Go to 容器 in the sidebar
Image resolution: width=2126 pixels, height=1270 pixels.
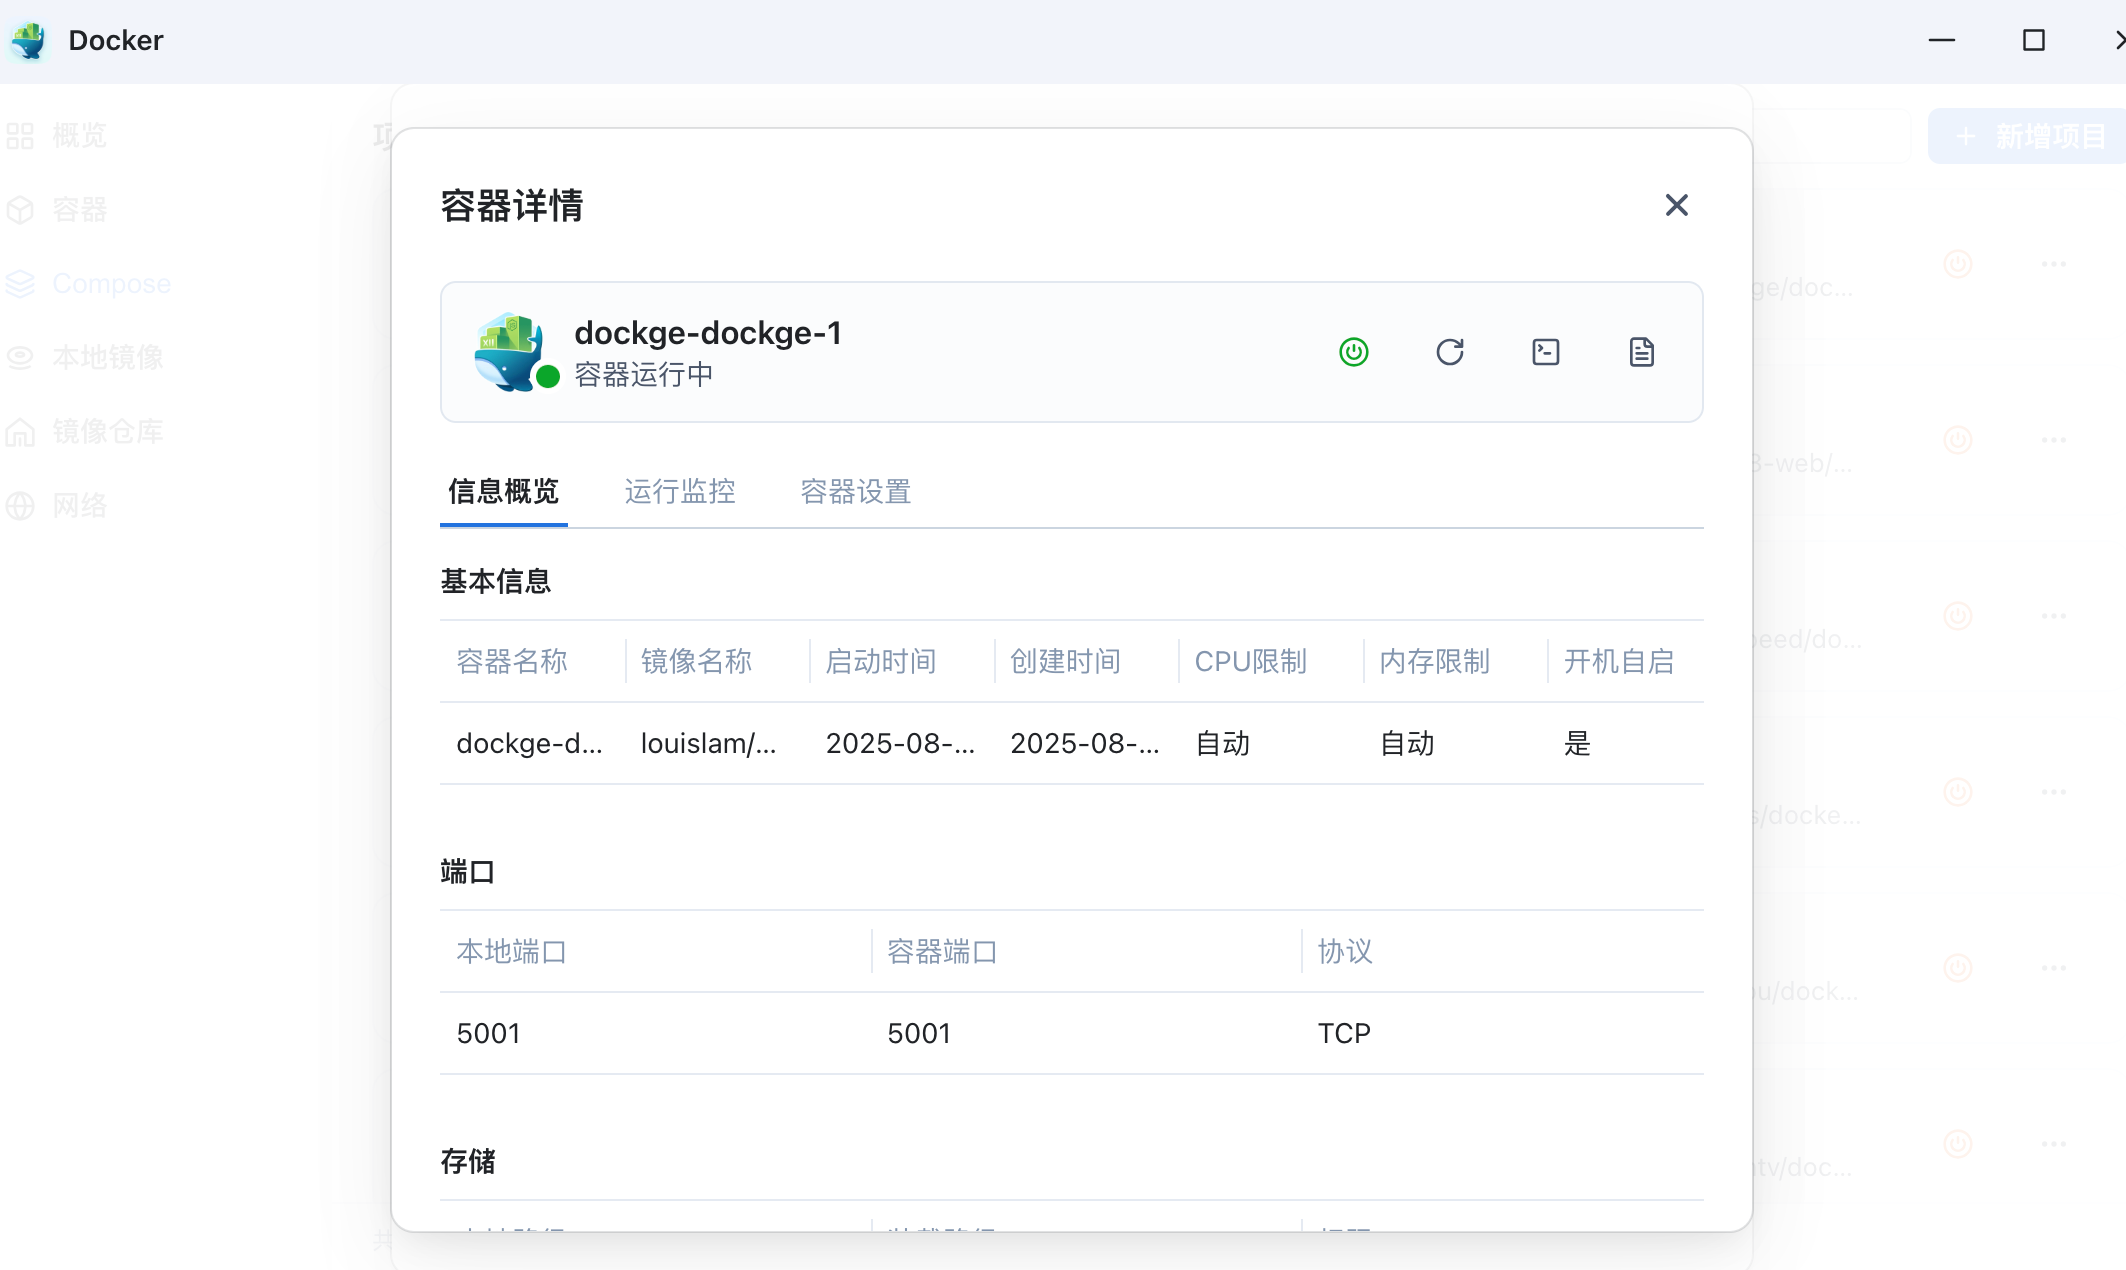[79, 210]
